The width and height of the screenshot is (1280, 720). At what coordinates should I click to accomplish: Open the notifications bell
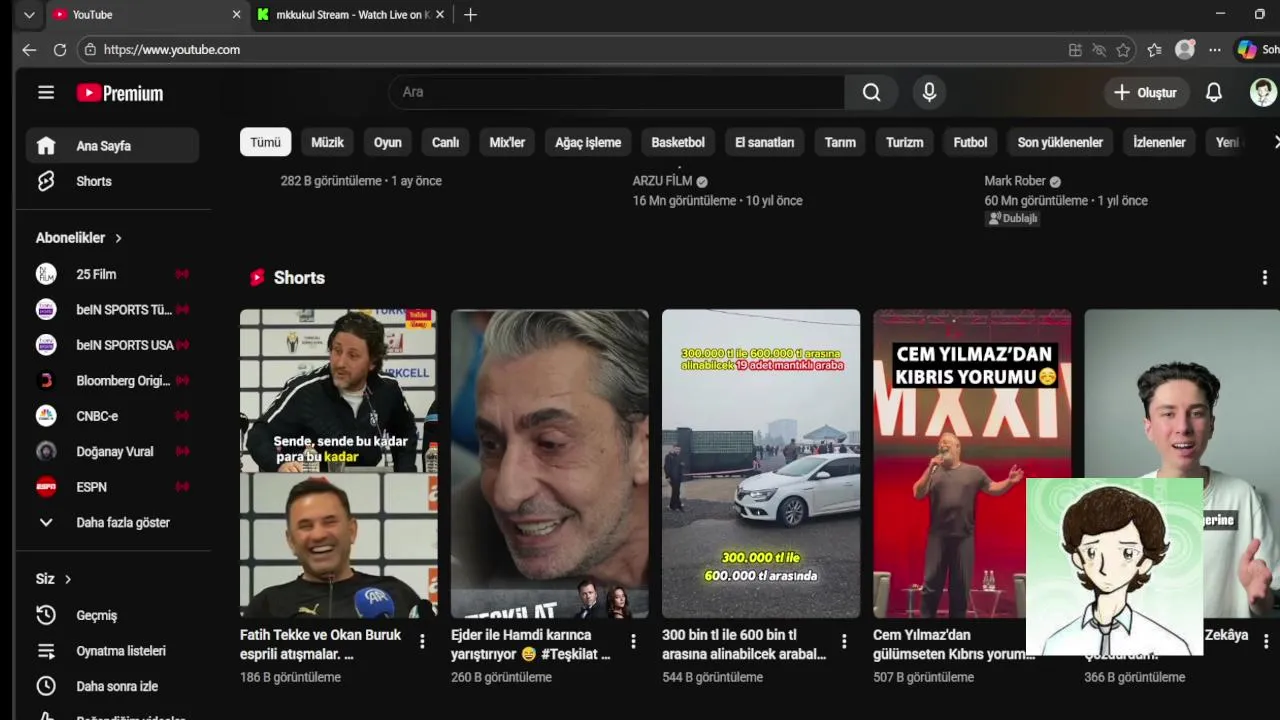pos(1213,92)
